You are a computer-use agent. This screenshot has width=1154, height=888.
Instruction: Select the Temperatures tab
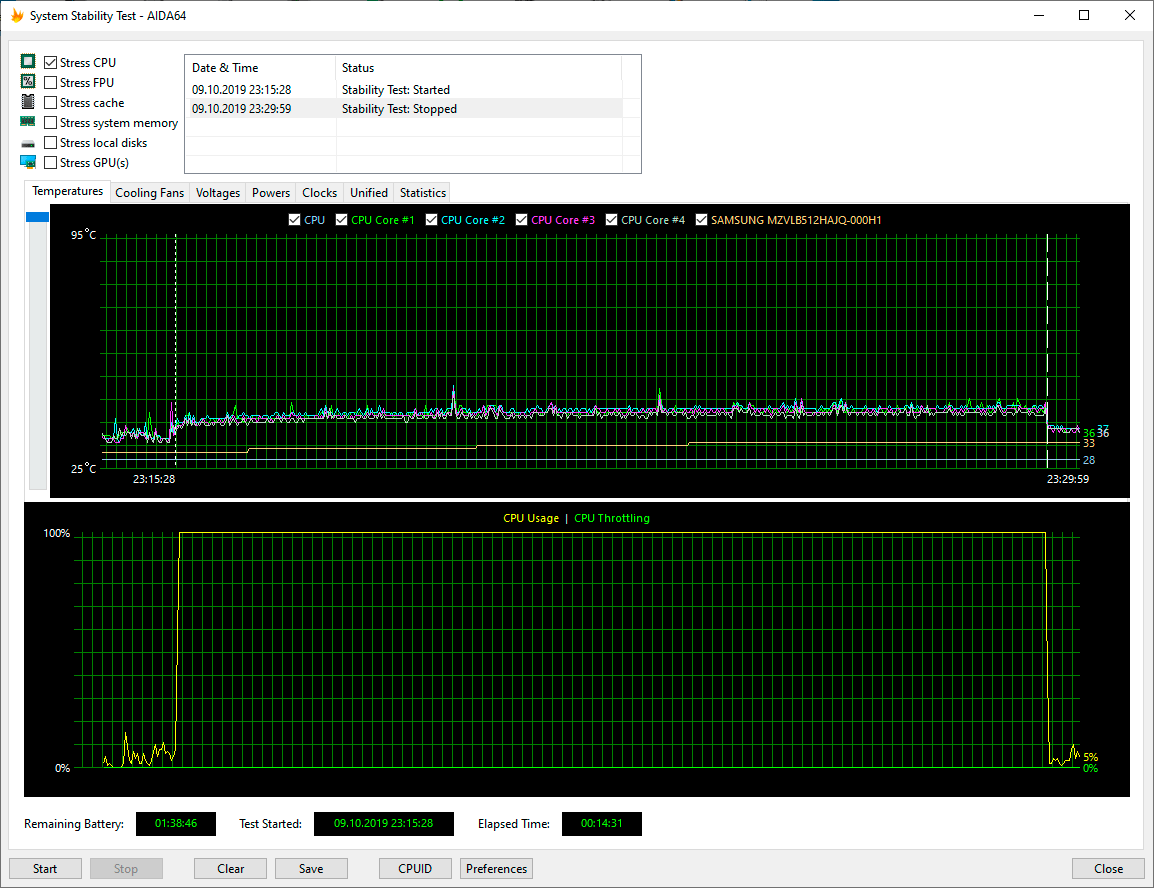[68, 191]
